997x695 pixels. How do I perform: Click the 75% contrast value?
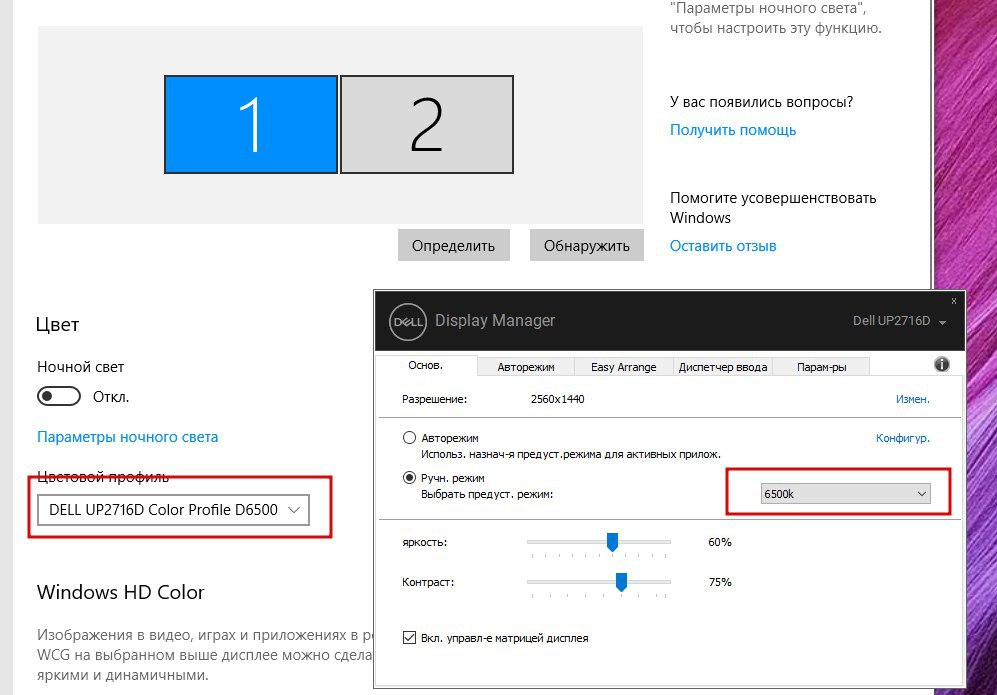(720, 582)
